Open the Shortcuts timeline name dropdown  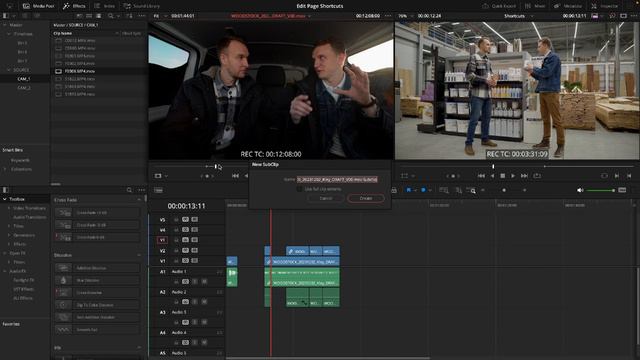518,16
